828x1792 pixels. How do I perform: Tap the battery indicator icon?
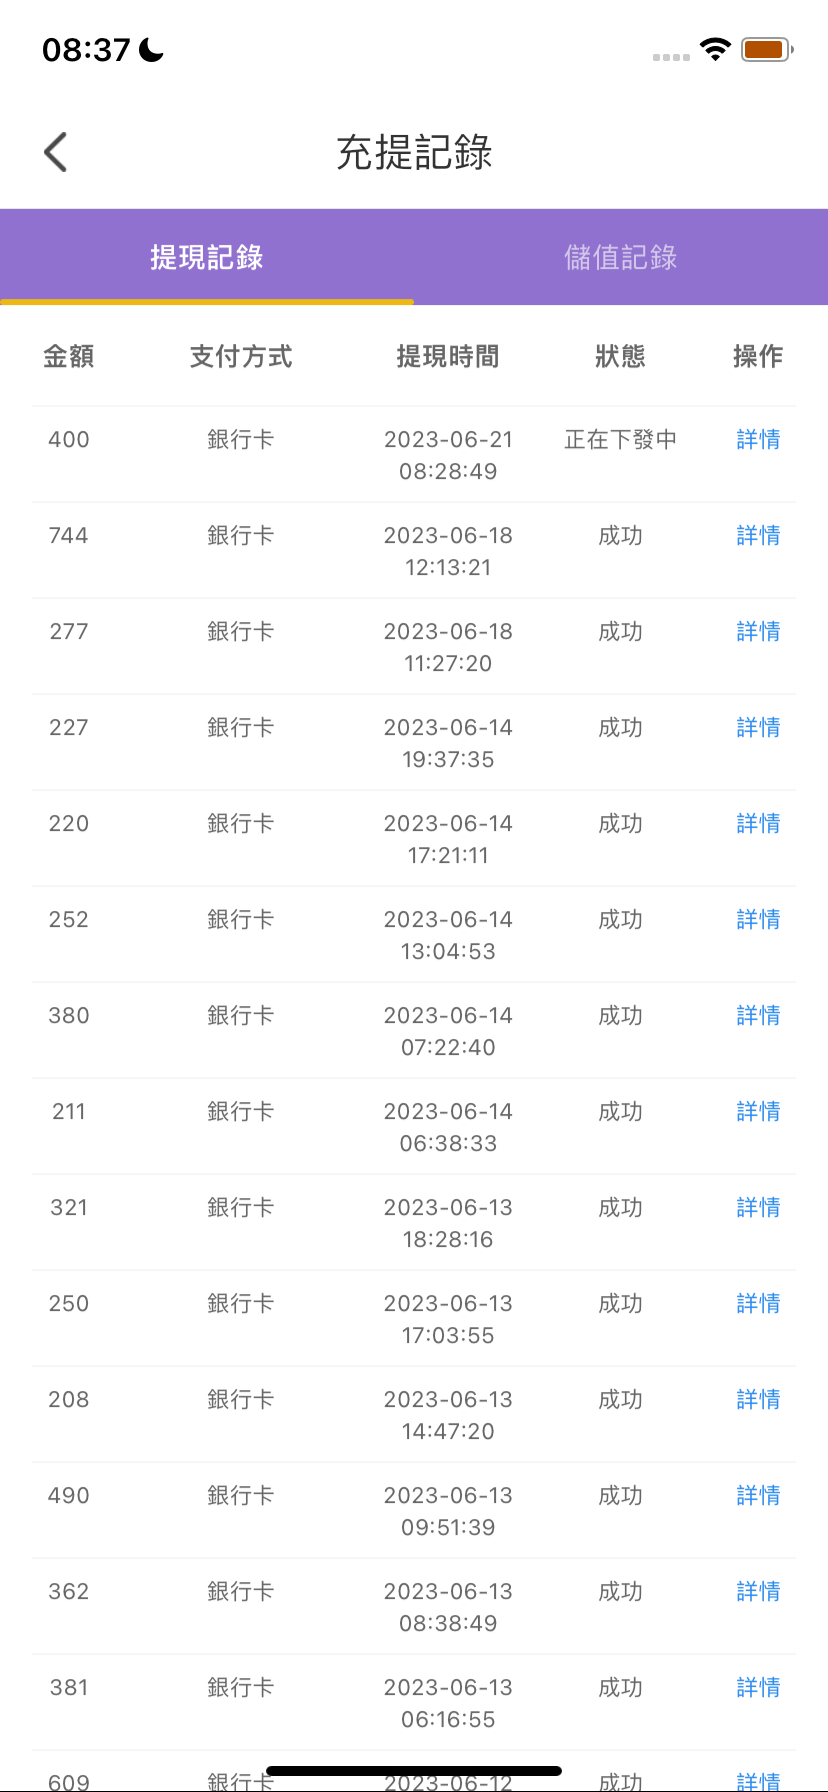pyautogui.click(x=766, y=49)
